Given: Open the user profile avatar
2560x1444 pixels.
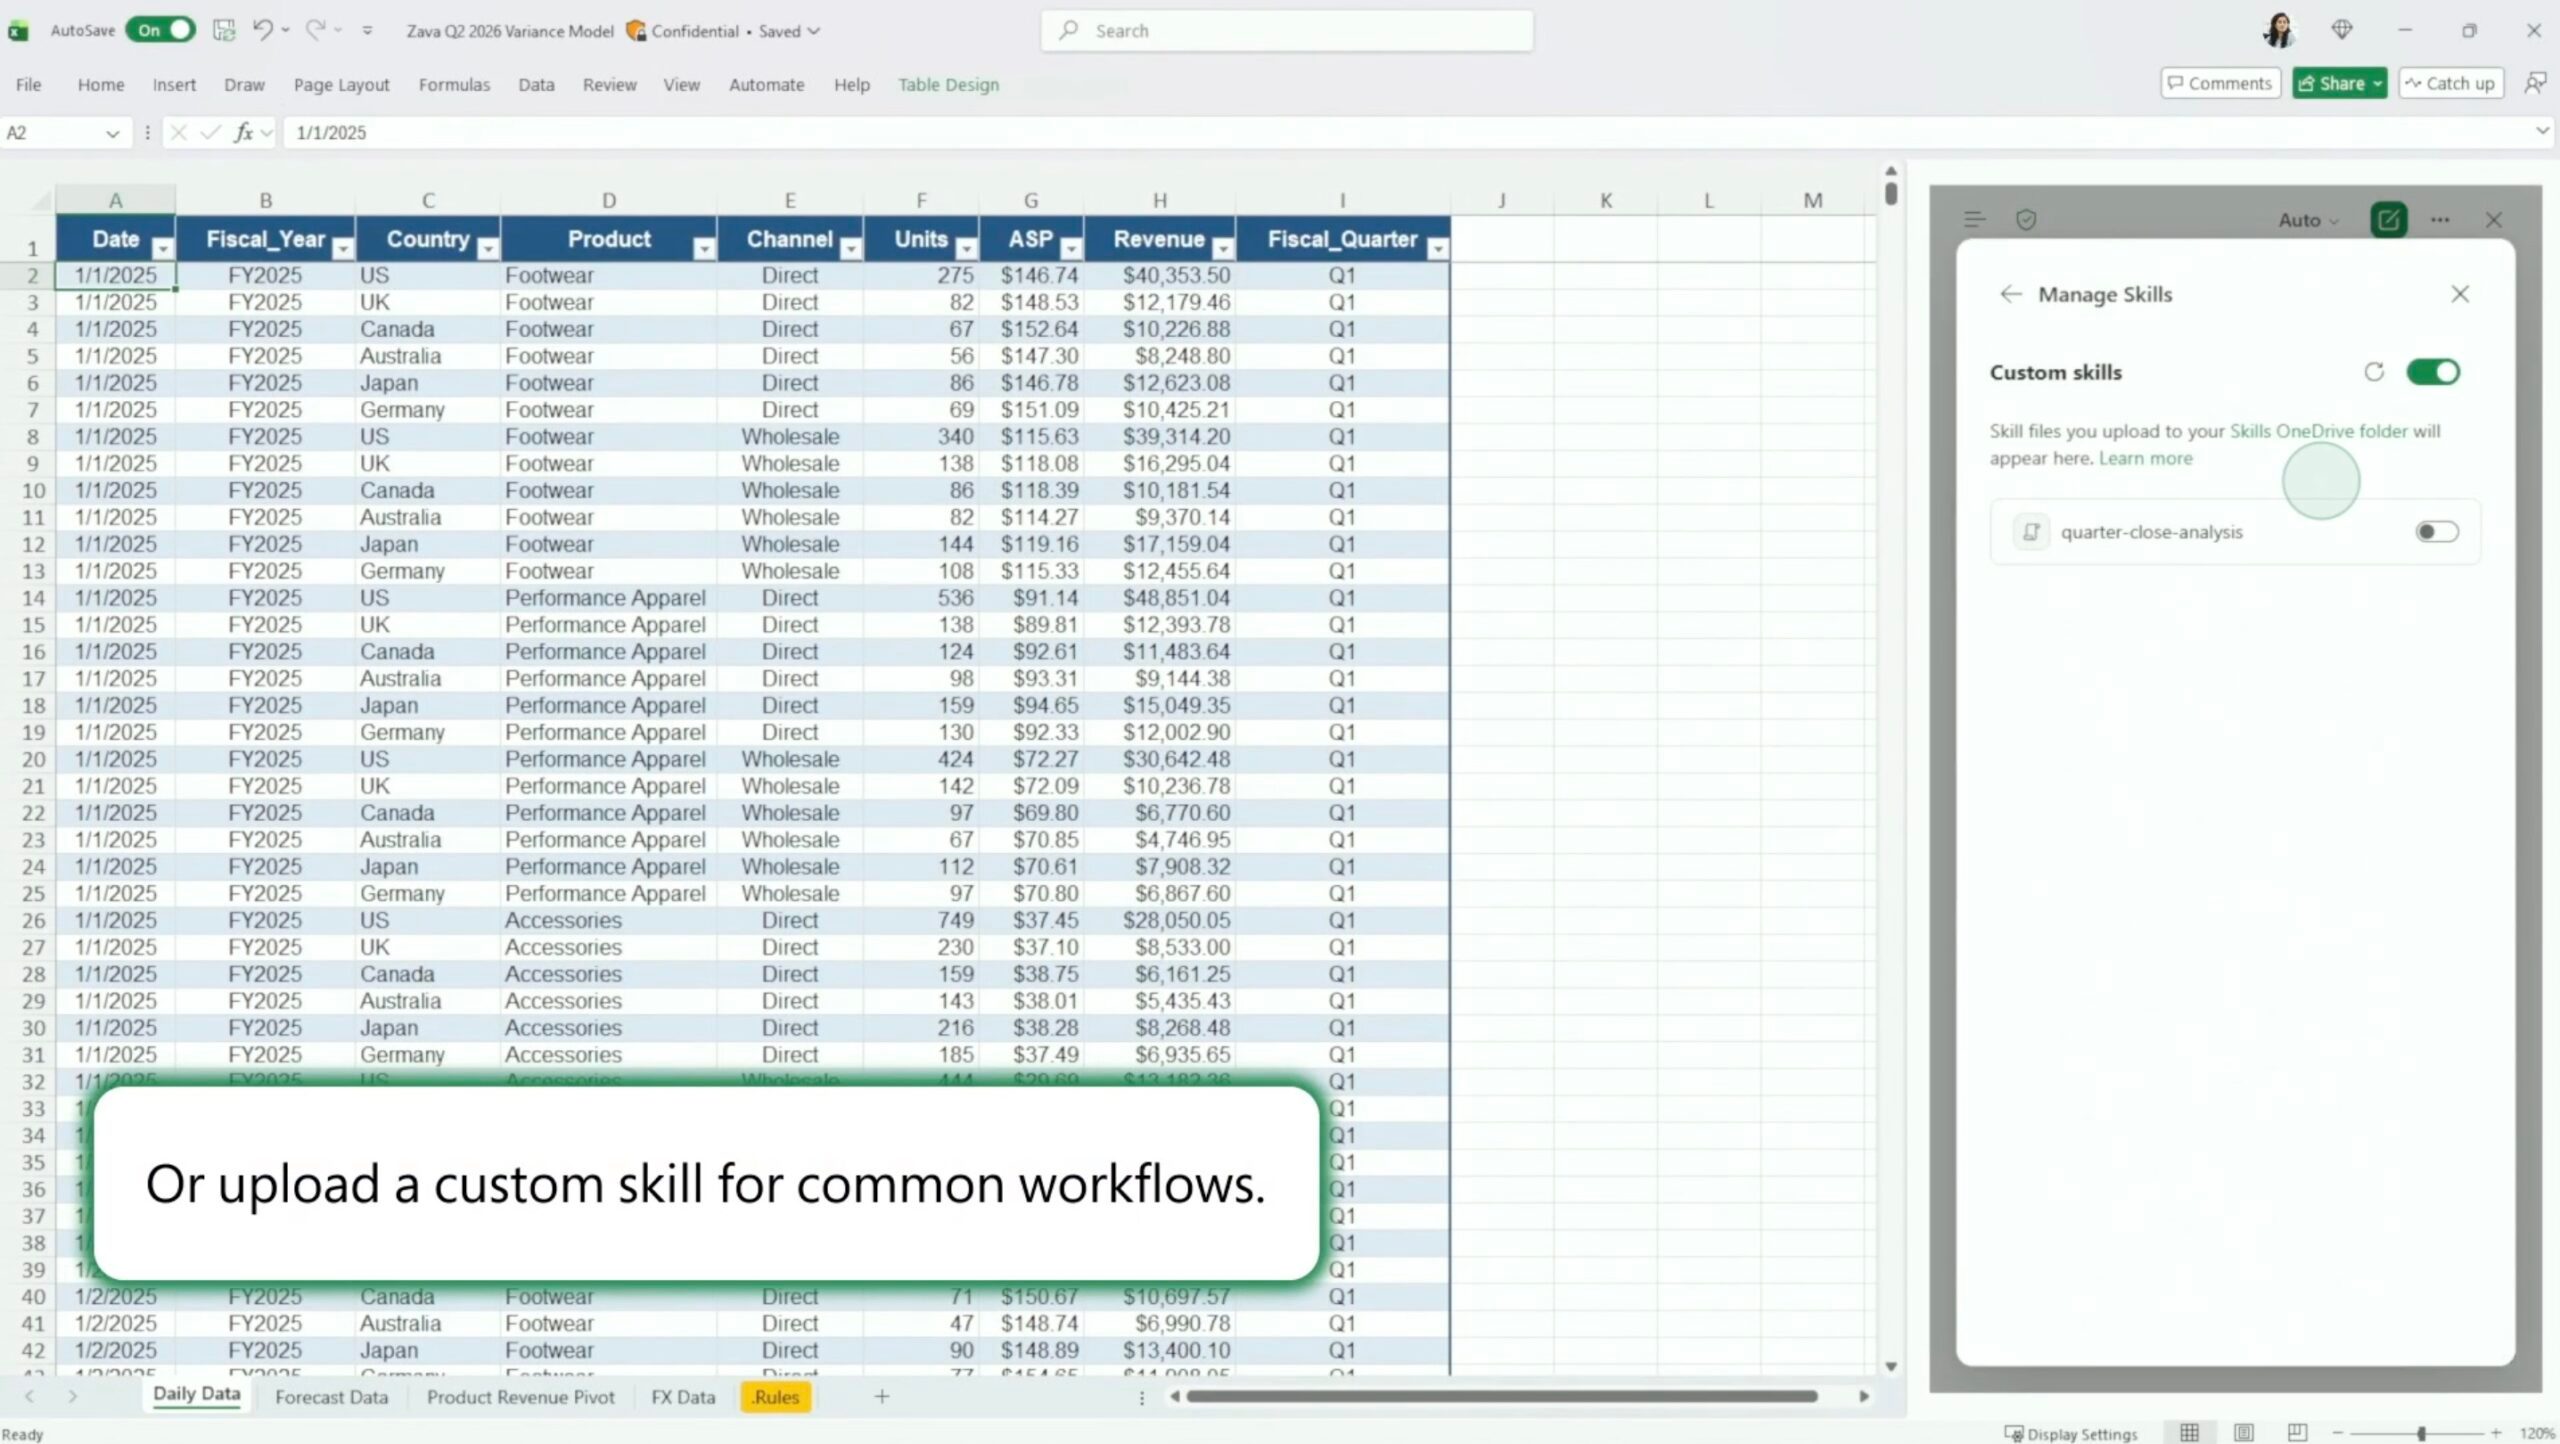Looking at the screenshot, I should pyautogui.click(x=2279, y=31).
